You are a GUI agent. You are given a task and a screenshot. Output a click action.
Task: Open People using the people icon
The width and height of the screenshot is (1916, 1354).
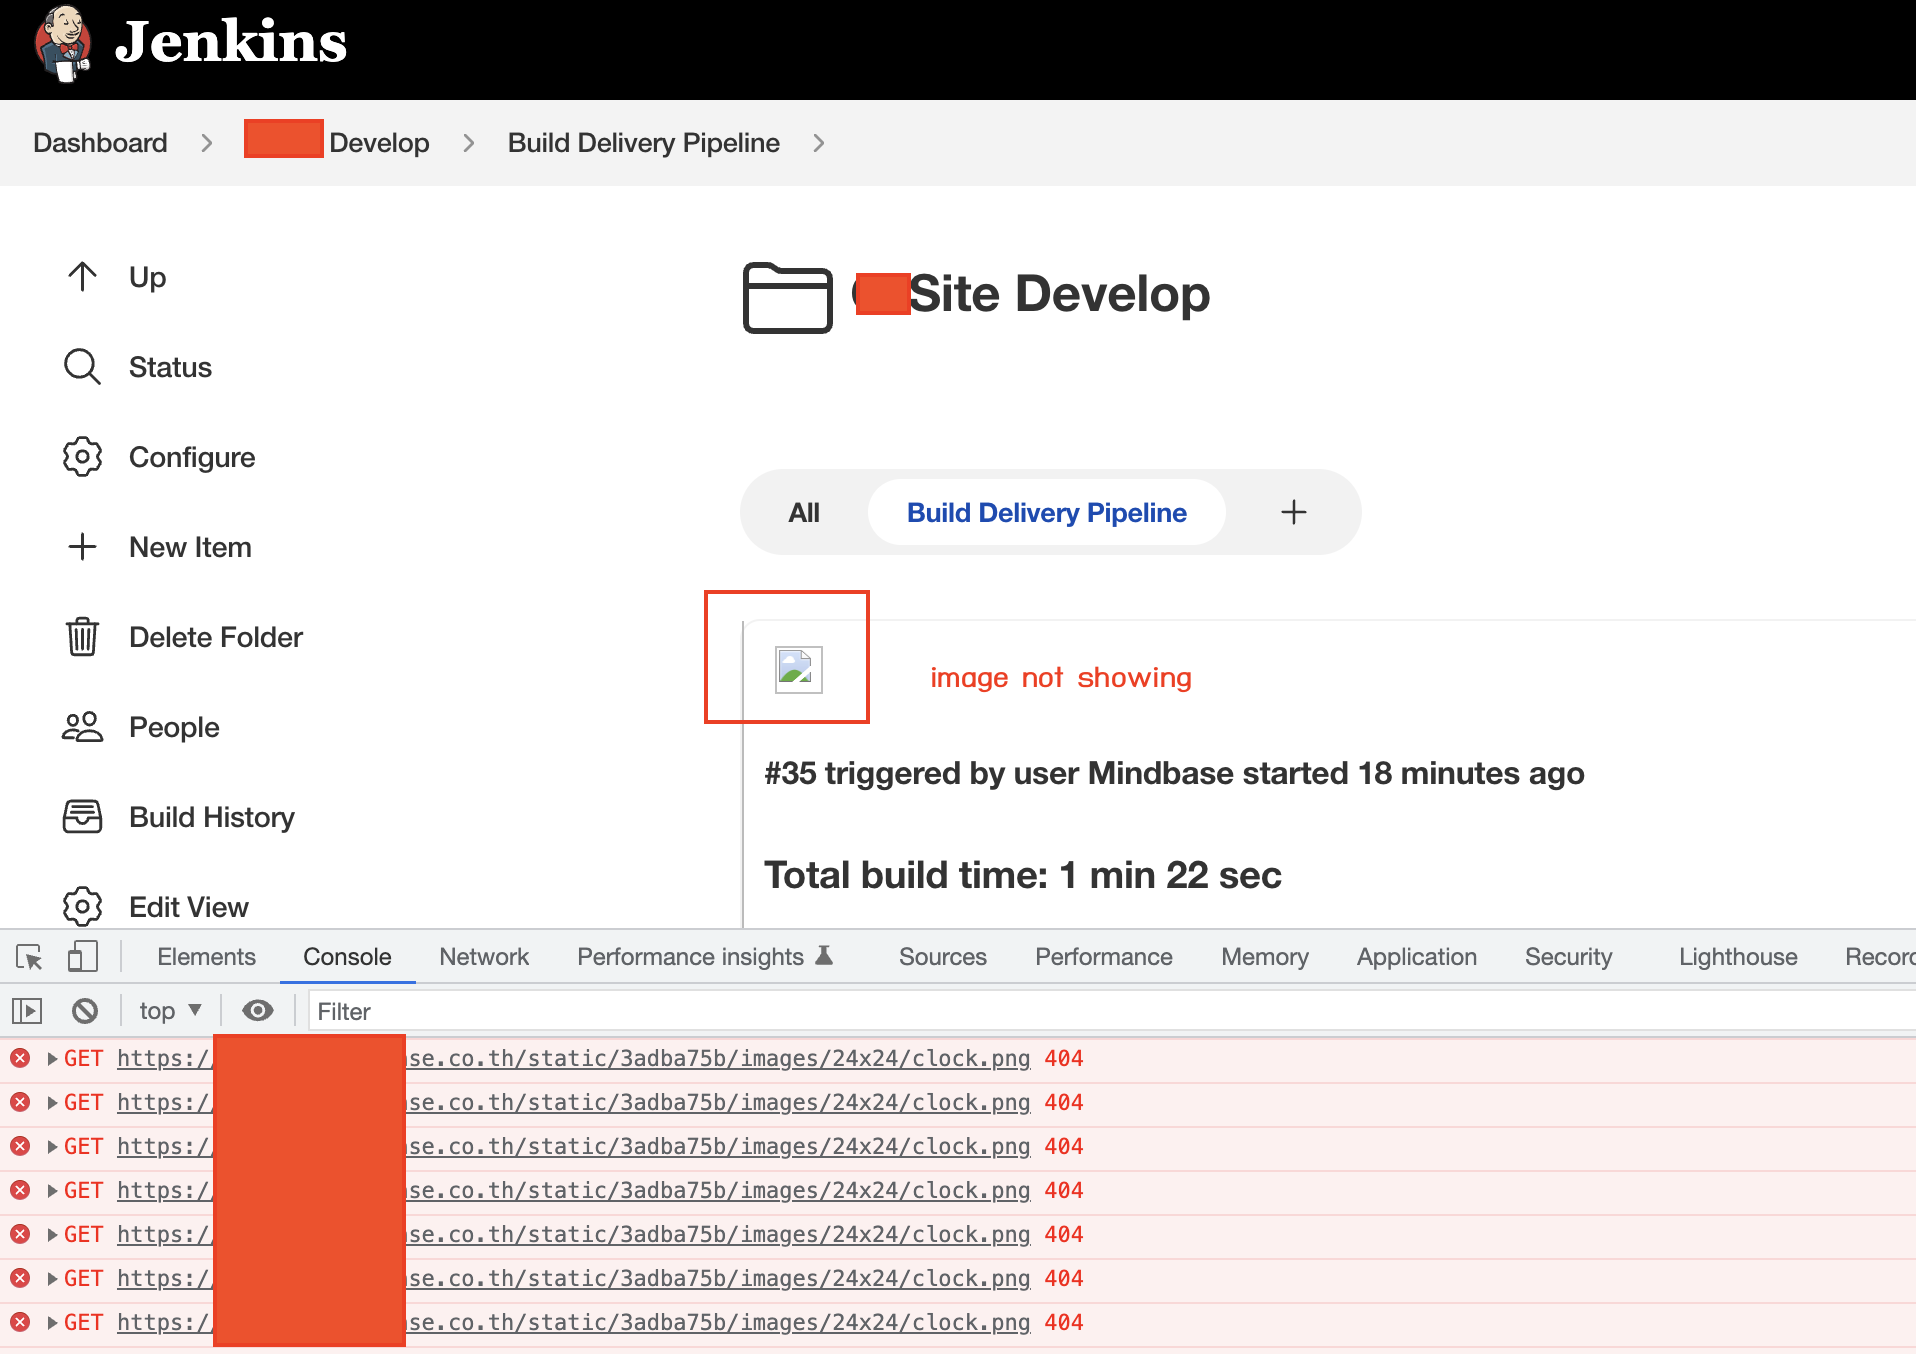[x=82, y=727]
